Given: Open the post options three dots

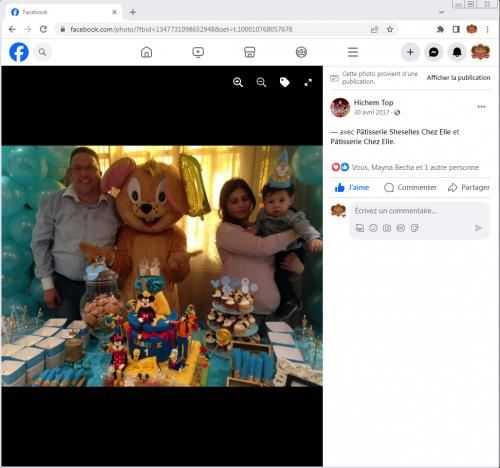Looking at the screenshot, I should pos(481,107).
